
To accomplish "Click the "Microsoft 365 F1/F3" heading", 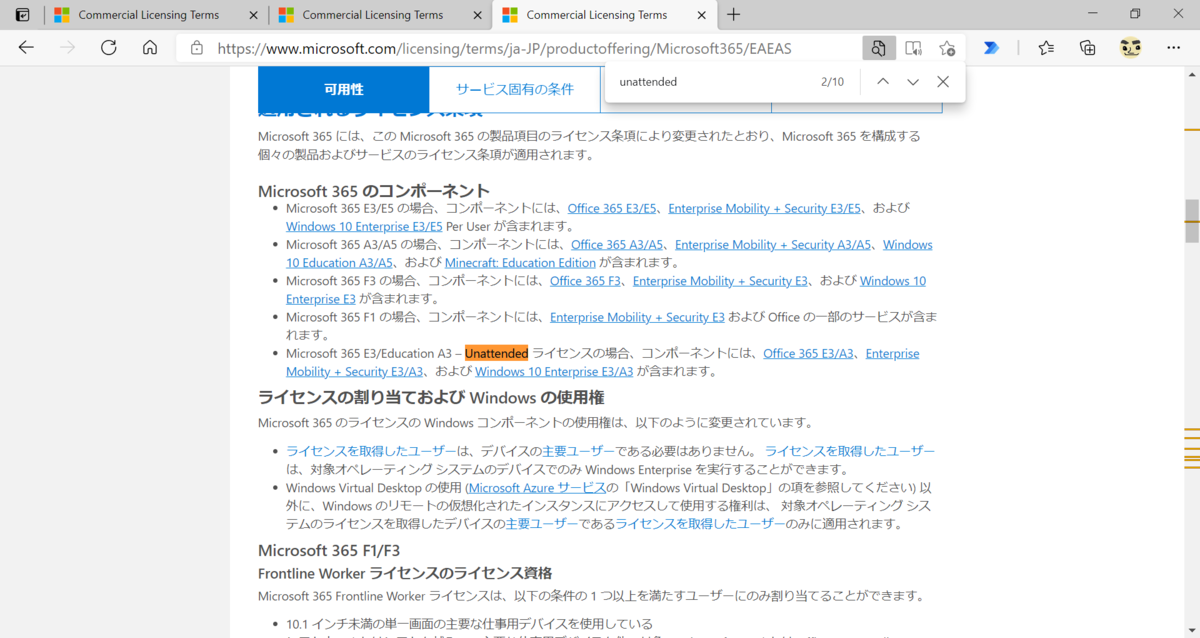I will (x=329, y=550).
